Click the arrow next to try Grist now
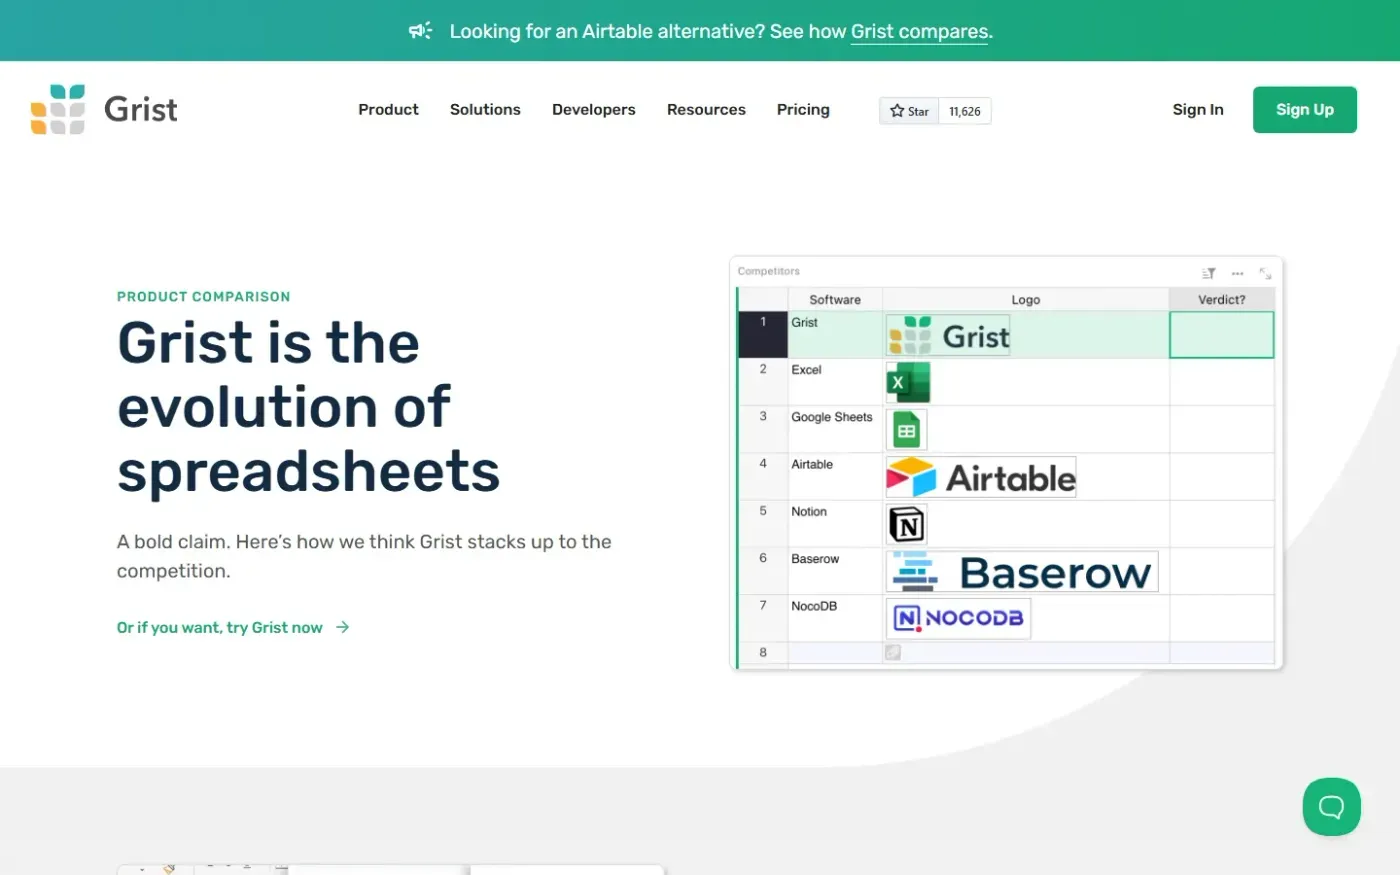 point(343,627)
